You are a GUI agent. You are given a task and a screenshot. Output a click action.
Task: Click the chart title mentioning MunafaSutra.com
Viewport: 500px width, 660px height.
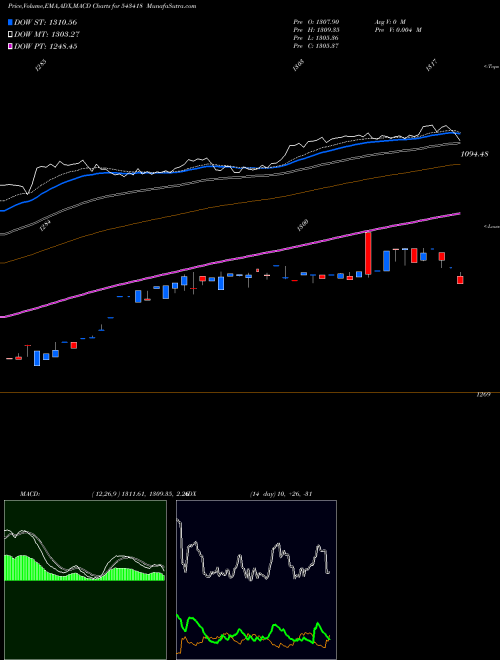(x=102, y=6)
